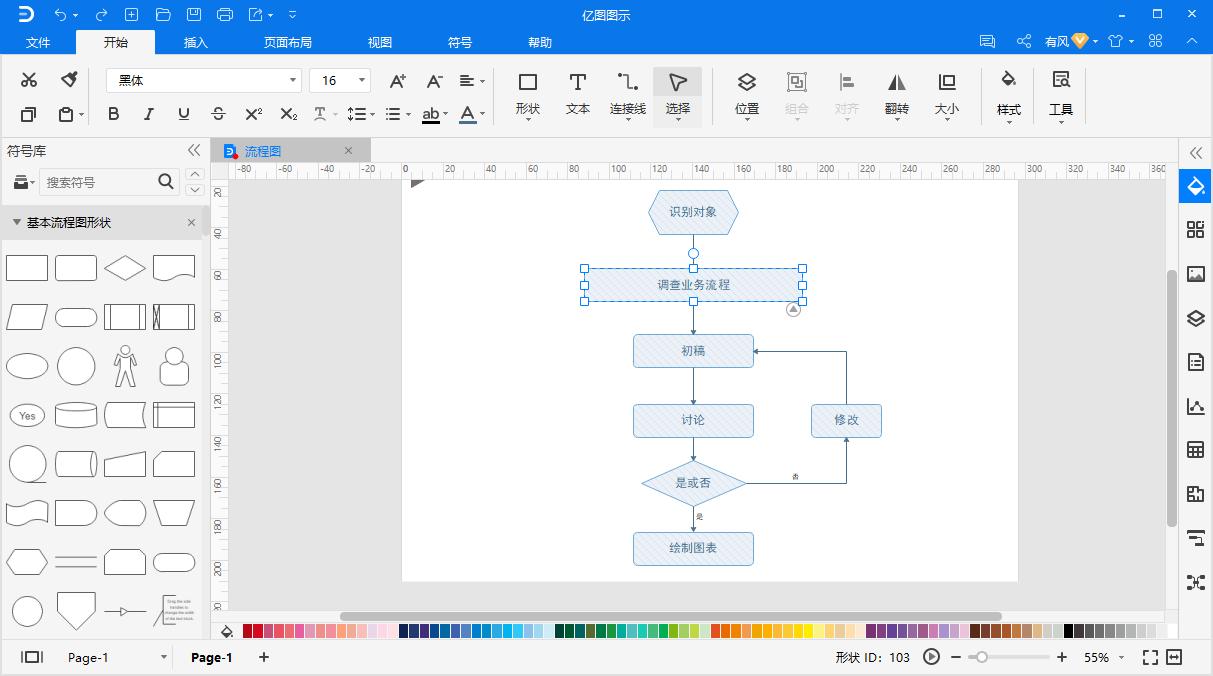Toggle italic text formatting
The width and height of the screenshot is (1213, 676).
coord(148,114)
